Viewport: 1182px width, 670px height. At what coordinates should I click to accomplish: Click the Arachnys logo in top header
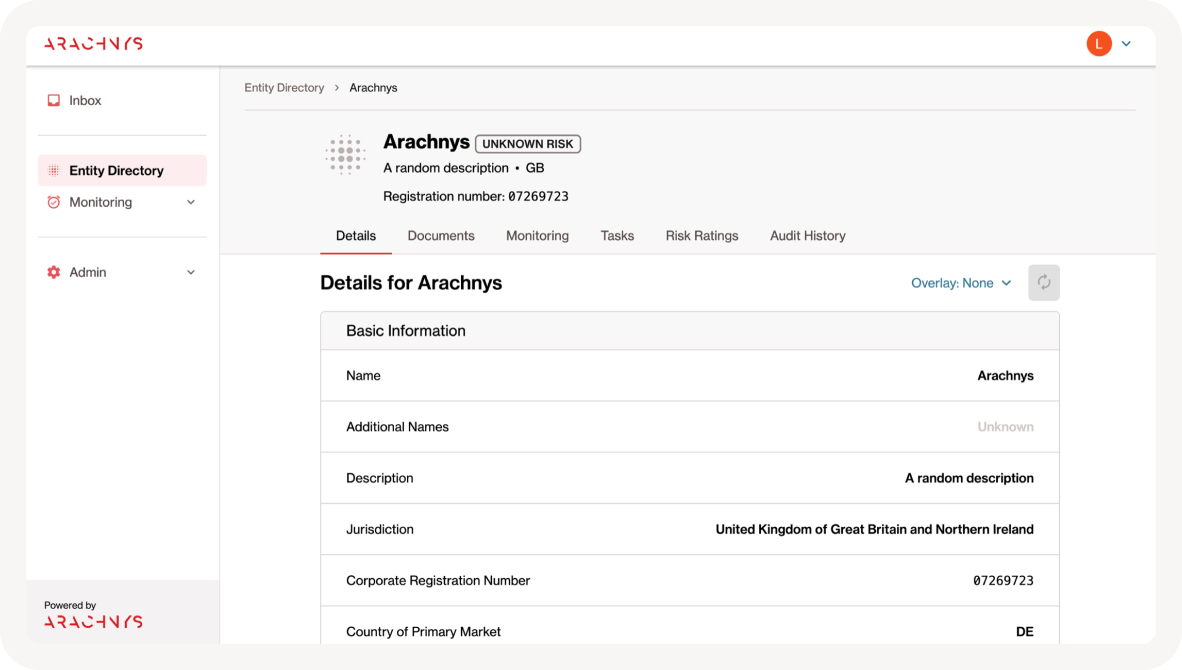(x=93, y=44)
